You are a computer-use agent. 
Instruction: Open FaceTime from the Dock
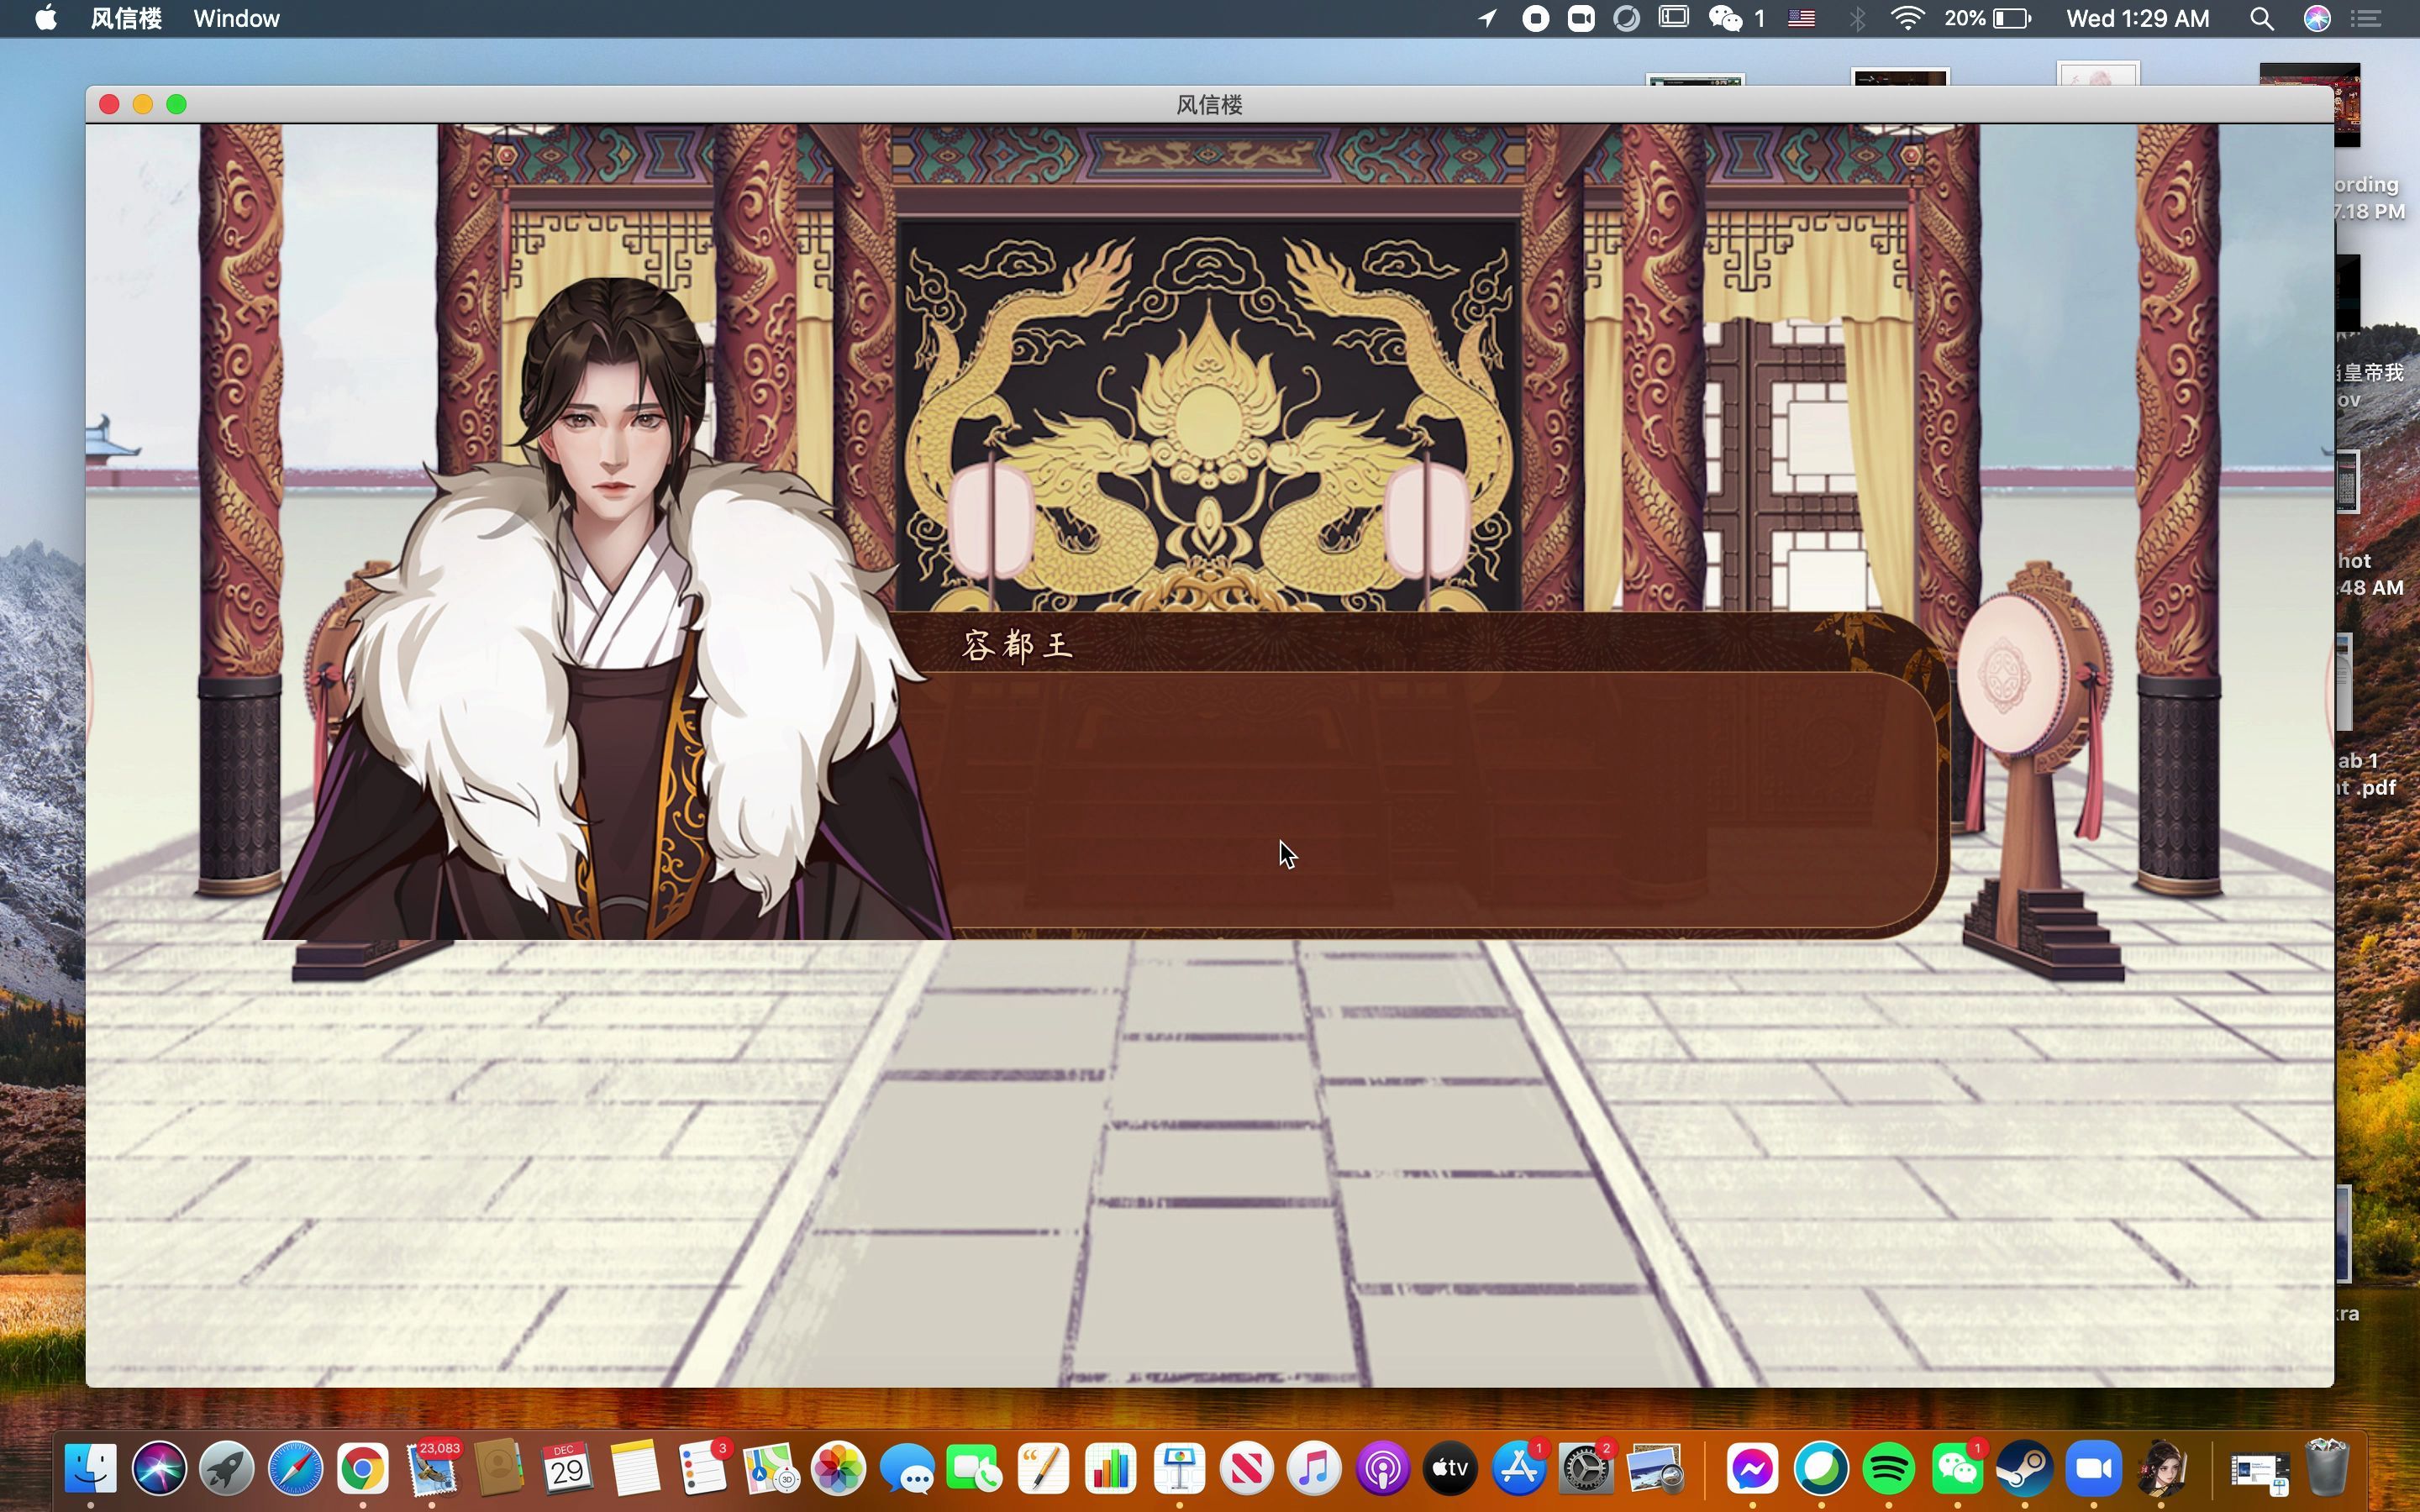coord(975,1468)
